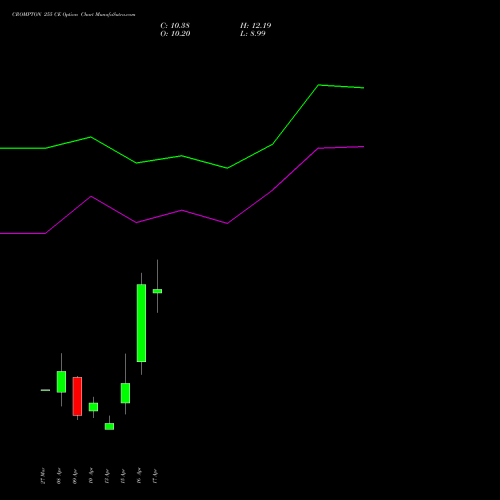This screenshot has height=500, width=500.
Task: Click the tallest green candlestick body
Action: [141, 323]
